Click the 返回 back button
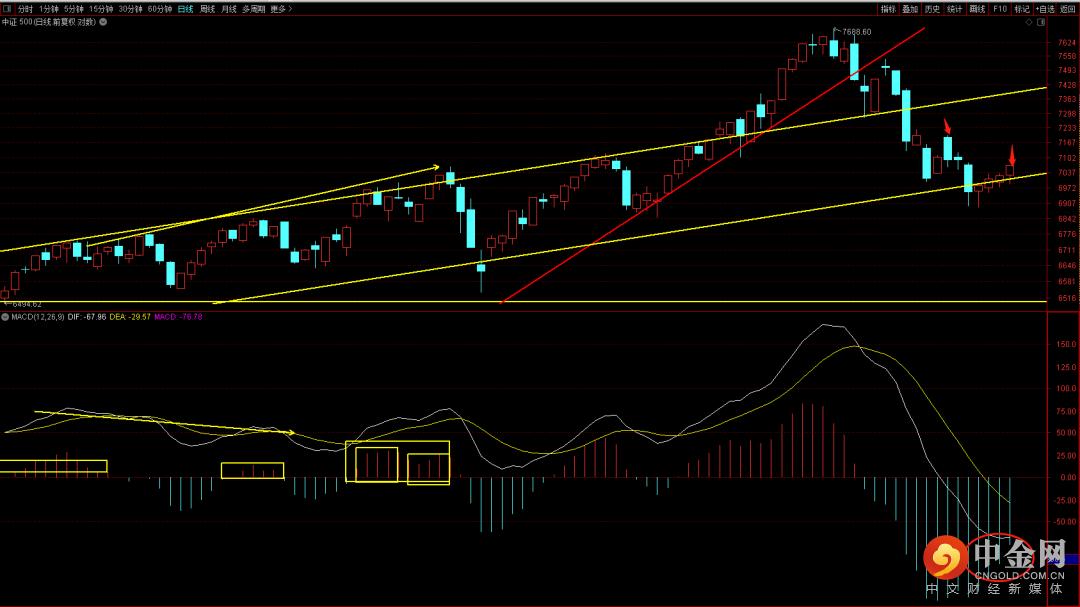Viewport: 1080px width, 607px height. [x=1068, y=9]
